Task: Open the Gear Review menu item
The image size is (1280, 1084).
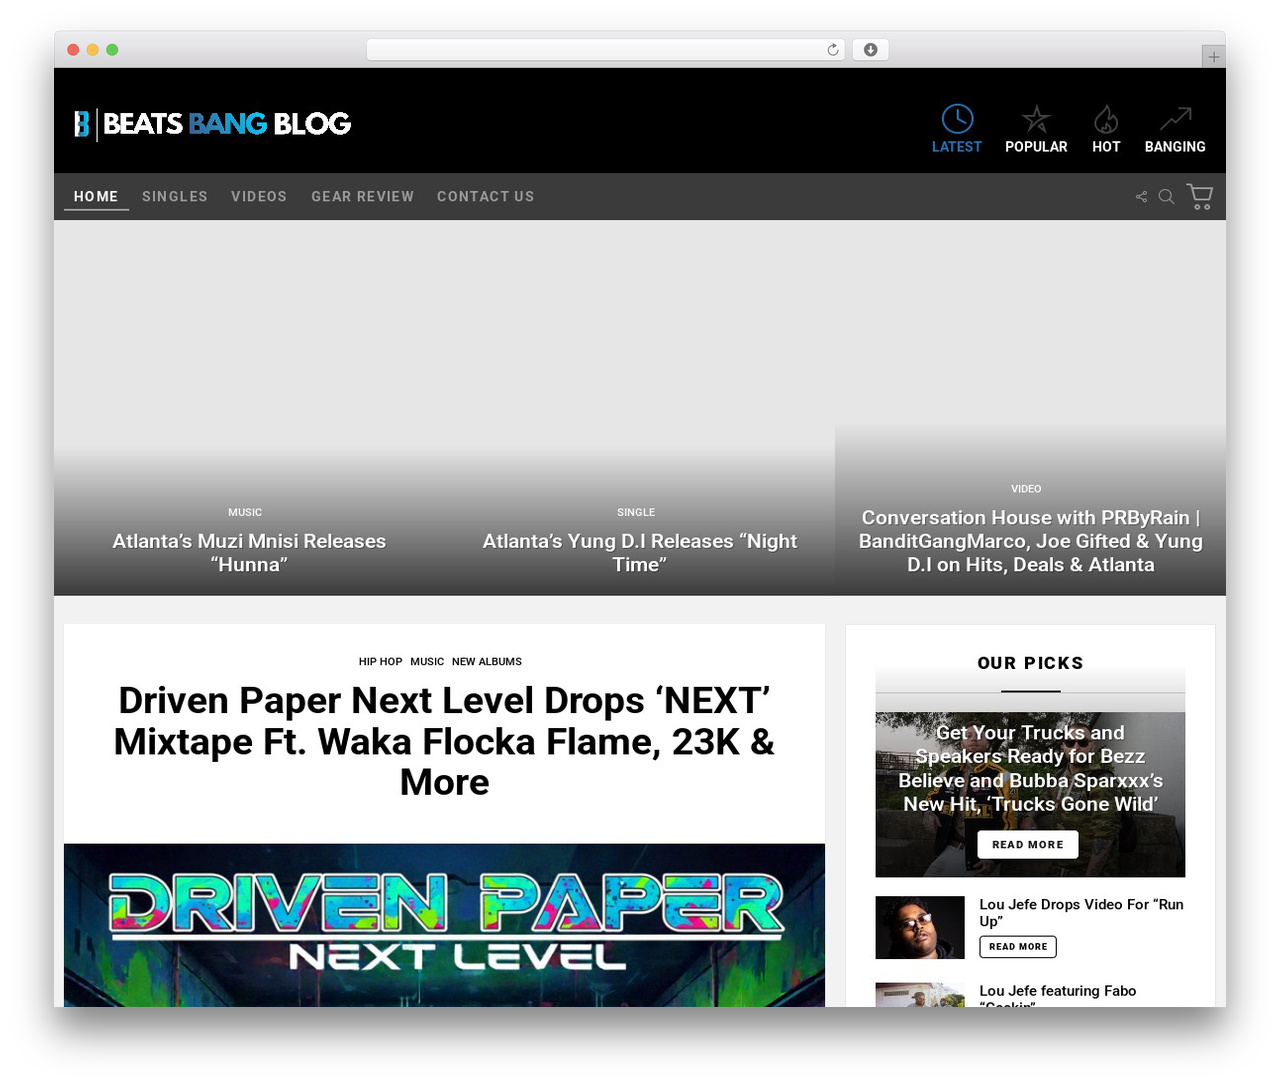Action: [x=362, y=197]
